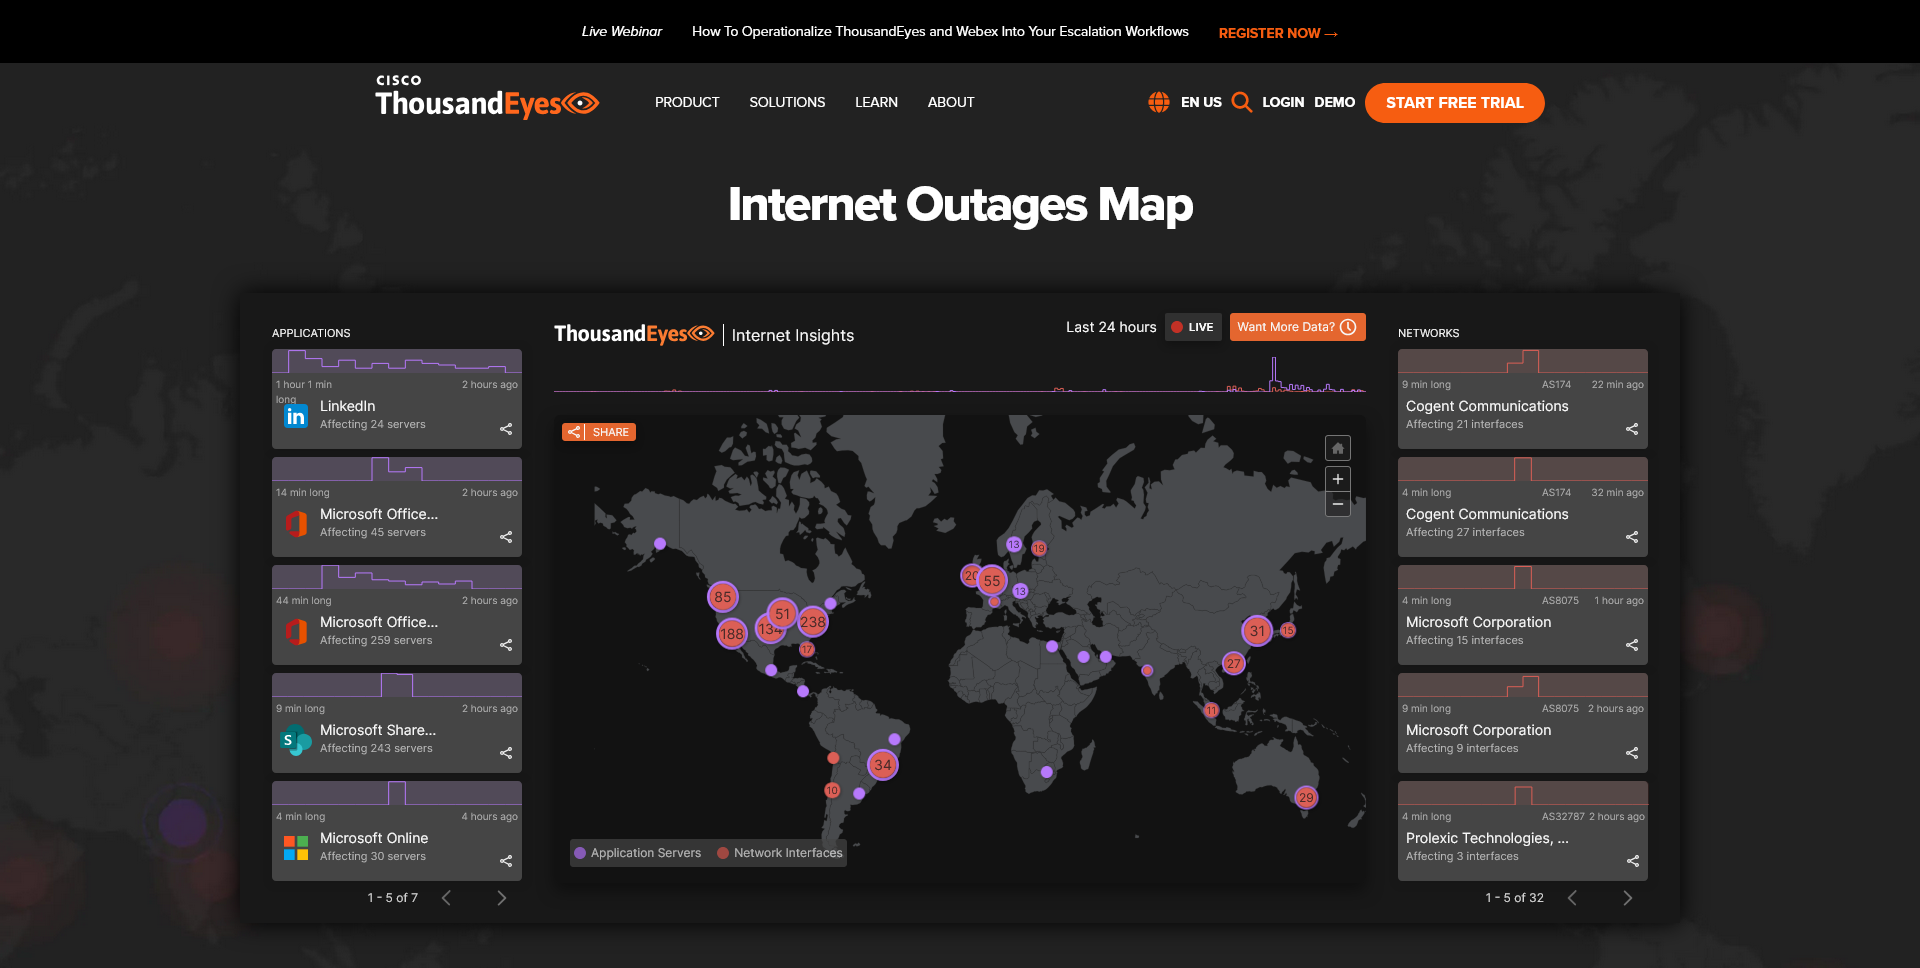Click the Microsoft Online windows icon
1920x968 pixels.
(296, 848)
